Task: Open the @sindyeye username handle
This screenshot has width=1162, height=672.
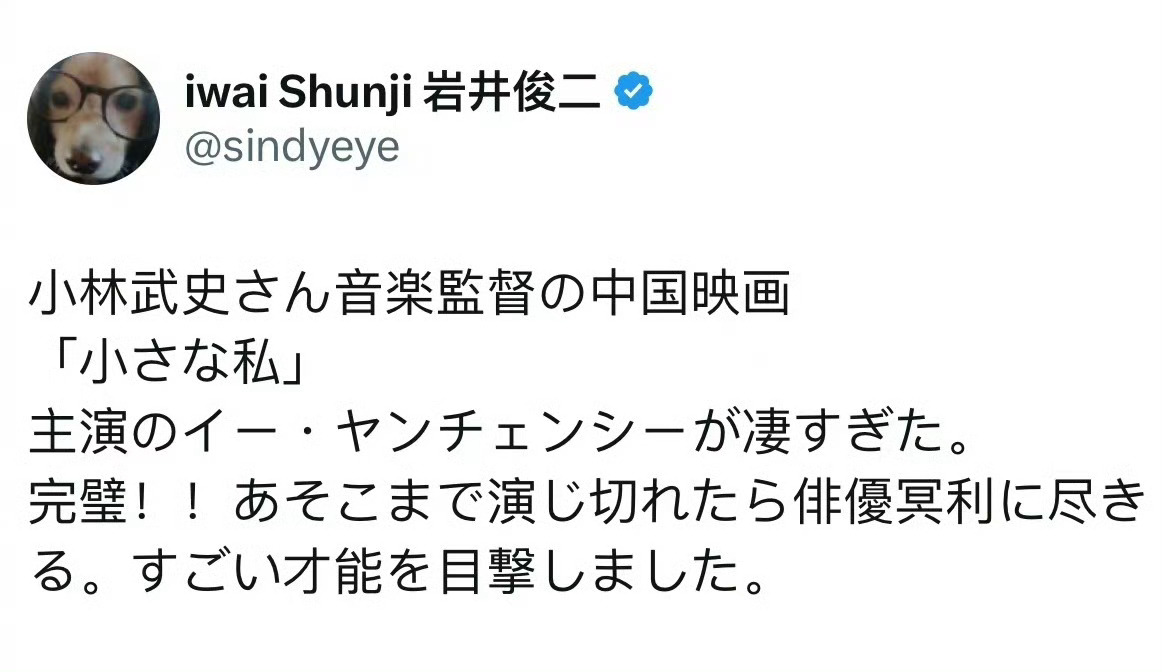Action: (291, 146)
